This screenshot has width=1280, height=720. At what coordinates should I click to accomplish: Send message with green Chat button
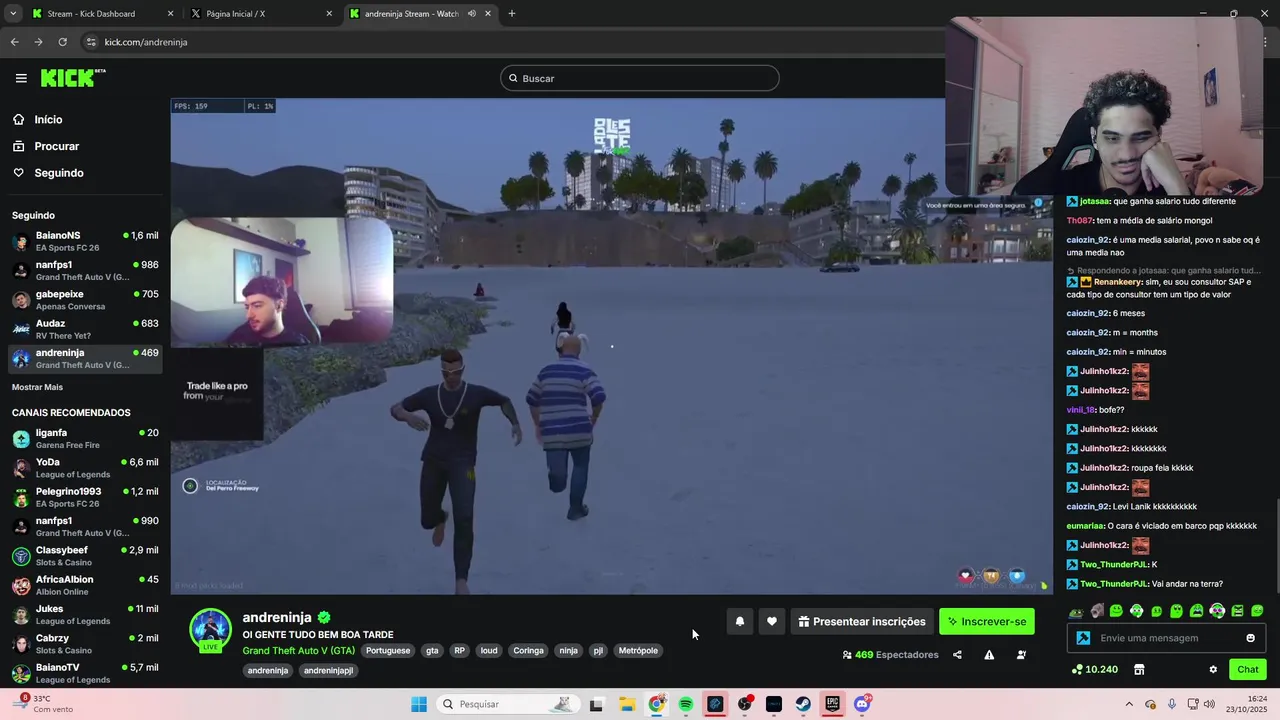click(x=1248, y=670)
